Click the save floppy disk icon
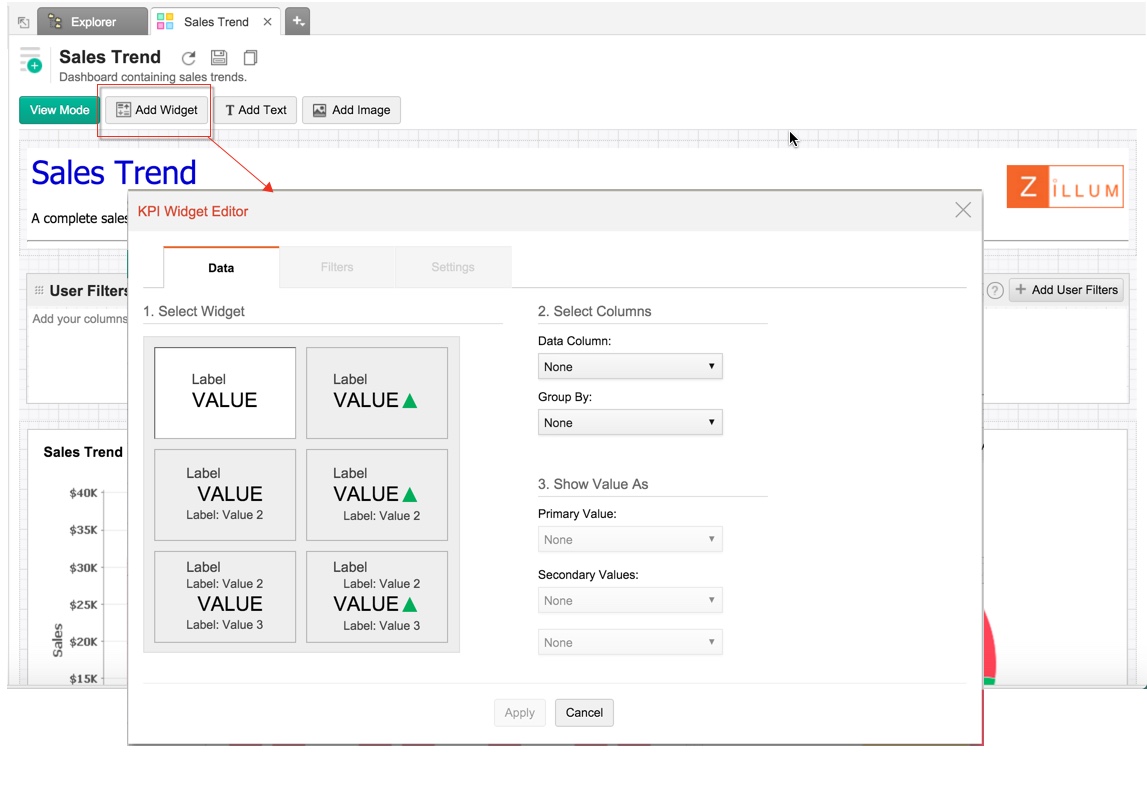 point(219,59)
